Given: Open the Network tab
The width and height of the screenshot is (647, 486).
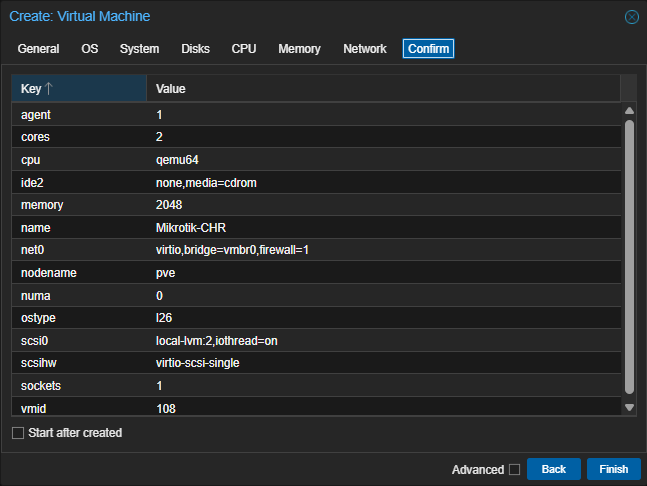Looking at the screenshot, I should point(365,49).
